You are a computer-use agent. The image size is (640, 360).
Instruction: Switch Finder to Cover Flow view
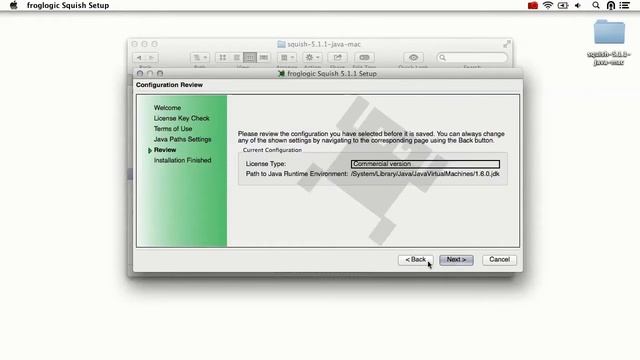264,58
